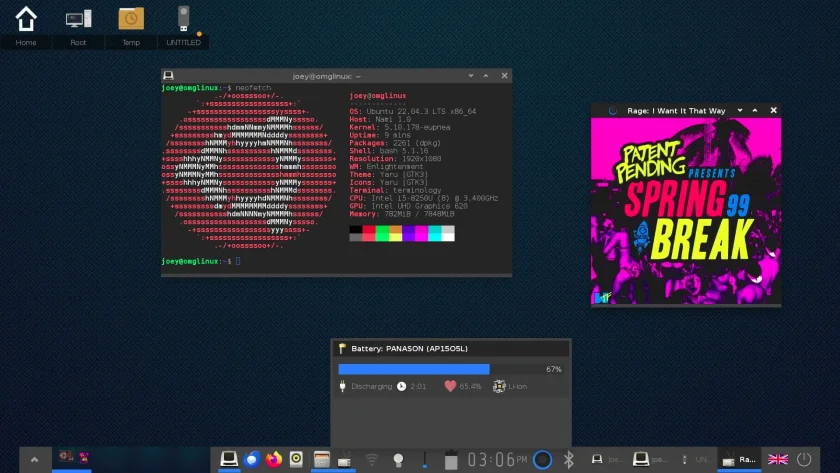This screenshot has height=473, width=840.
Task: Open the Bluetooth gadget
Action: click(568, 459)
